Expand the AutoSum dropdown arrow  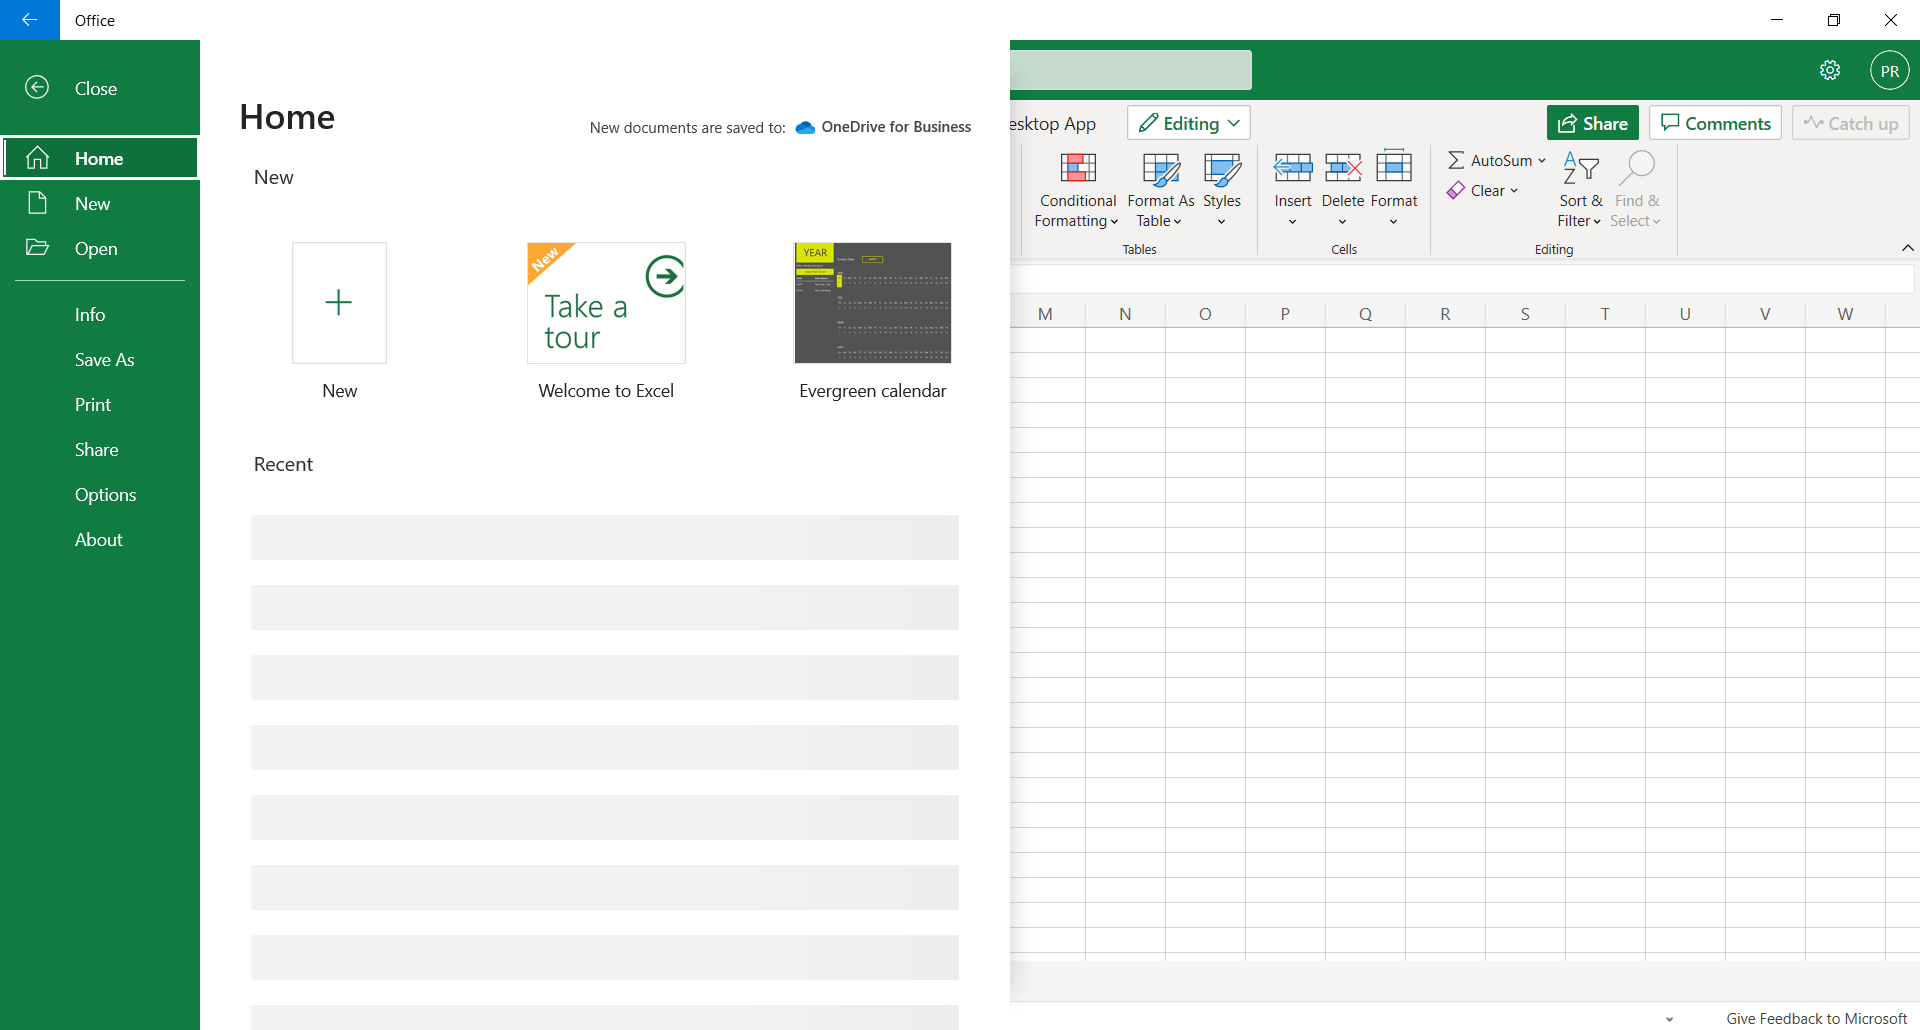pyautogui.click(x=1542, y=160)
